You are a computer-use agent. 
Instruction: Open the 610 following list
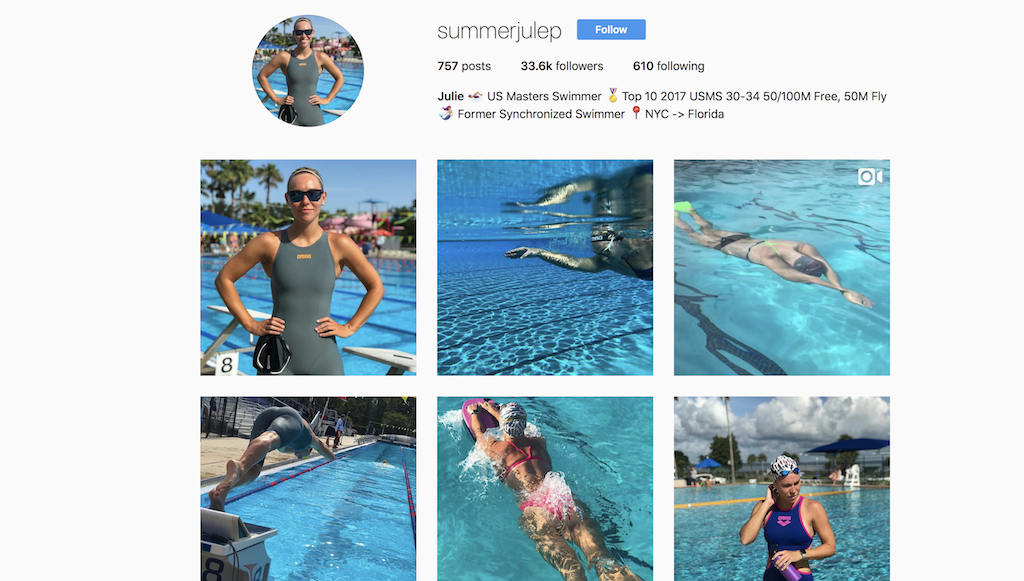668,66
